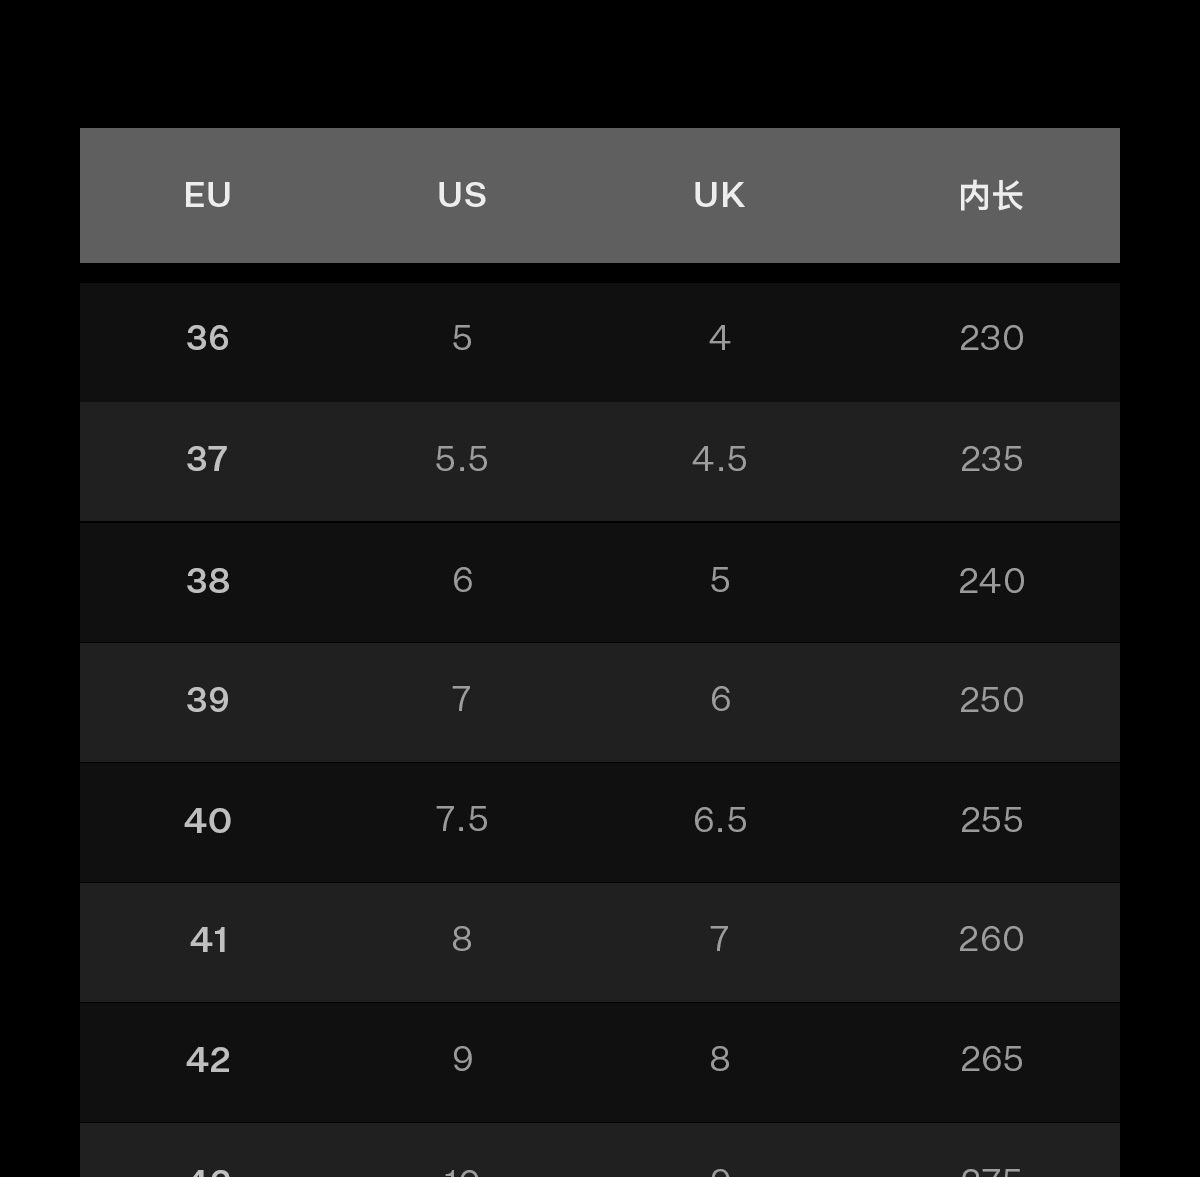1200x1177 pixels.
Task: Pick EU size 41 row label
Action: tap(209, 940)
